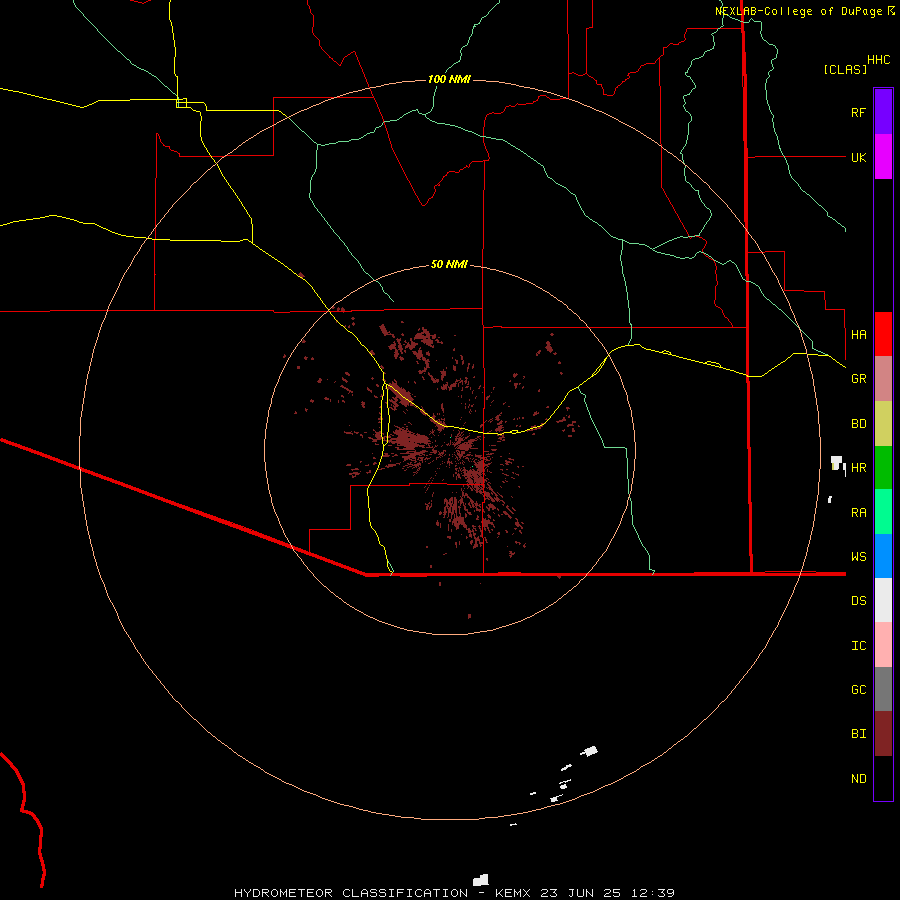Click the WS blue legend swatch
This screenshot has width=900, height=900.
(883, 556)
